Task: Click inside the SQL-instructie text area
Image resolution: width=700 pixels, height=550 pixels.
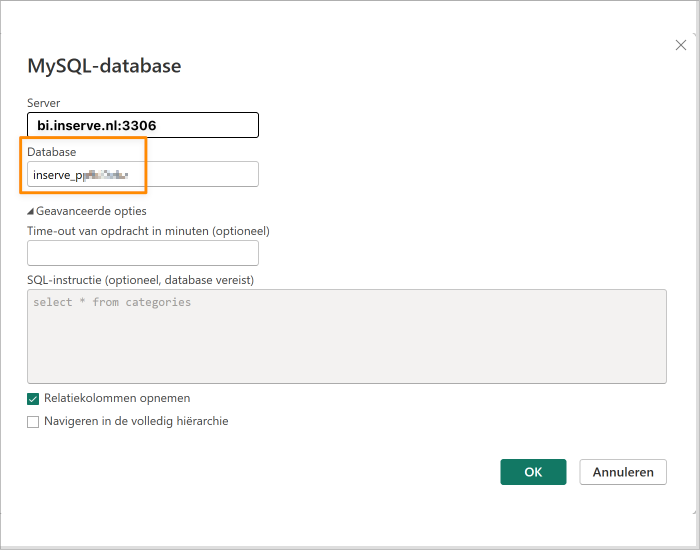Action: coord(347,336)
